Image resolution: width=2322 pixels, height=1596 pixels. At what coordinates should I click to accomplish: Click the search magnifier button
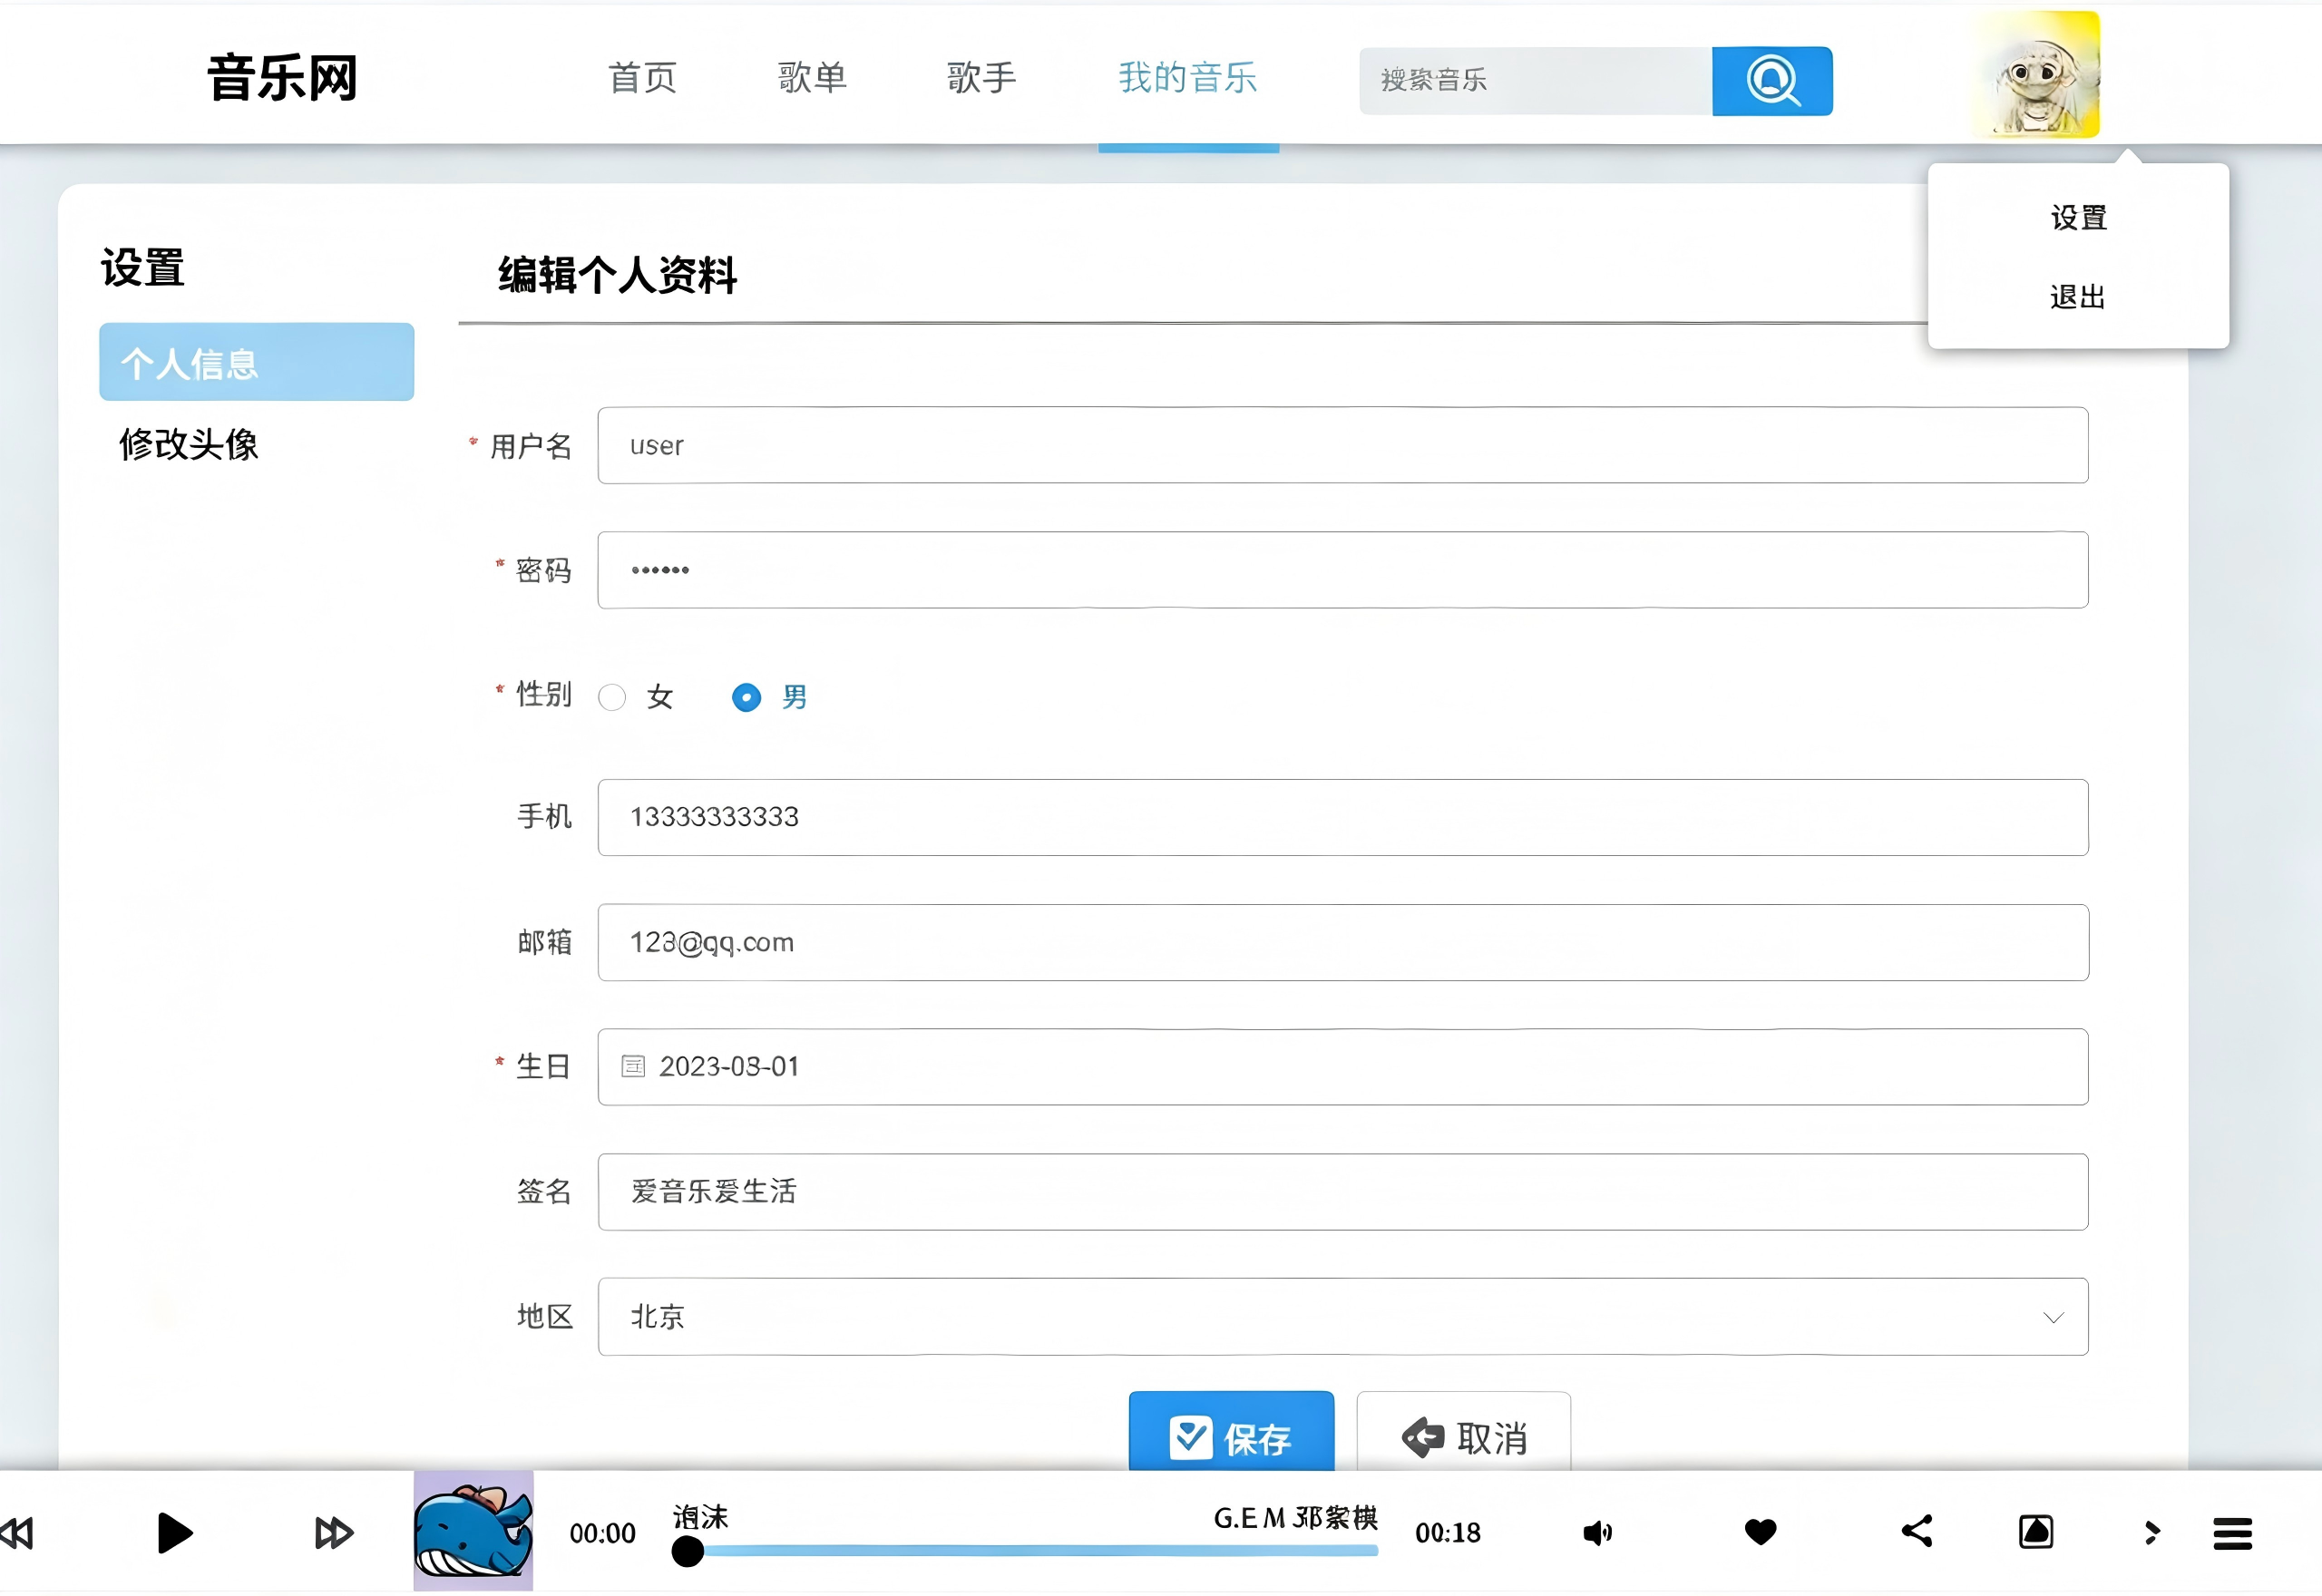[x=1771, y=81]
